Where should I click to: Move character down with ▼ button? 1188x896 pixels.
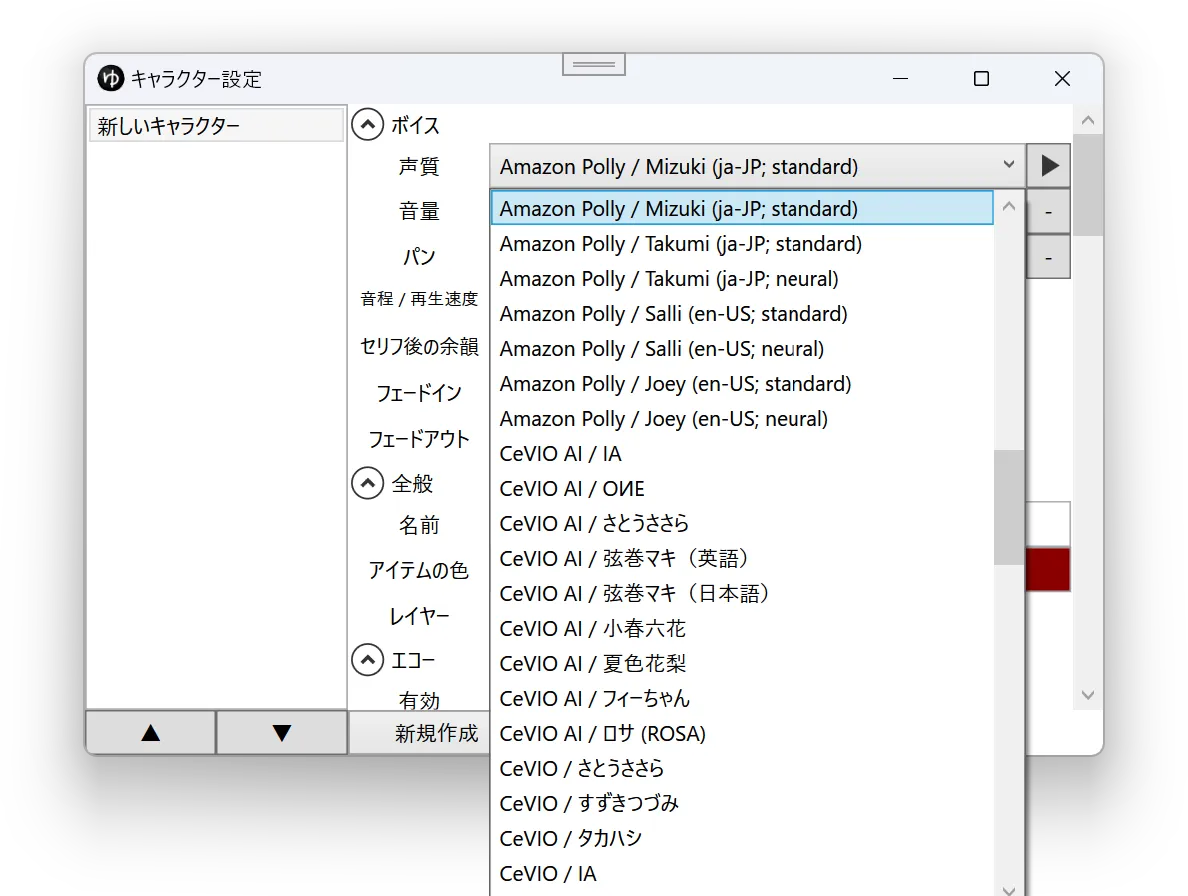point(282,732)
